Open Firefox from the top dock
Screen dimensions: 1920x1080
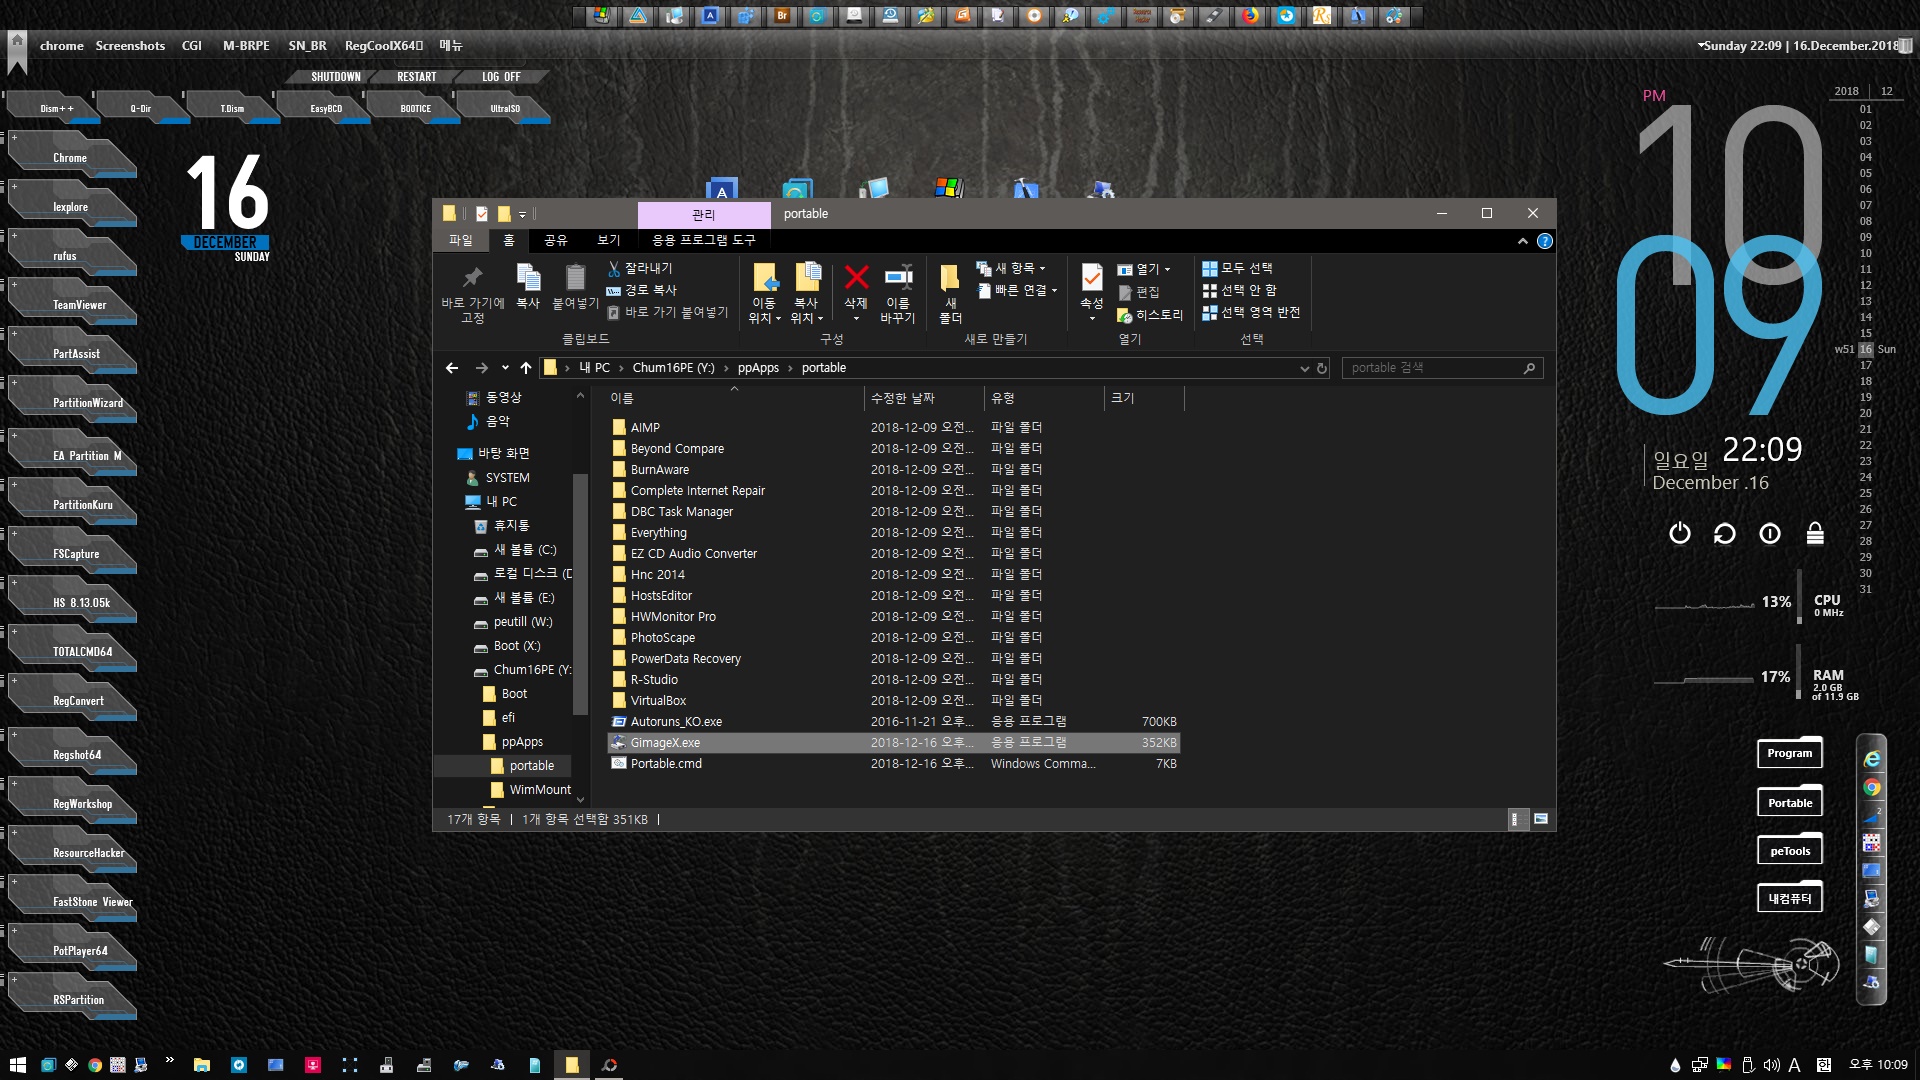coord(1250,15)
